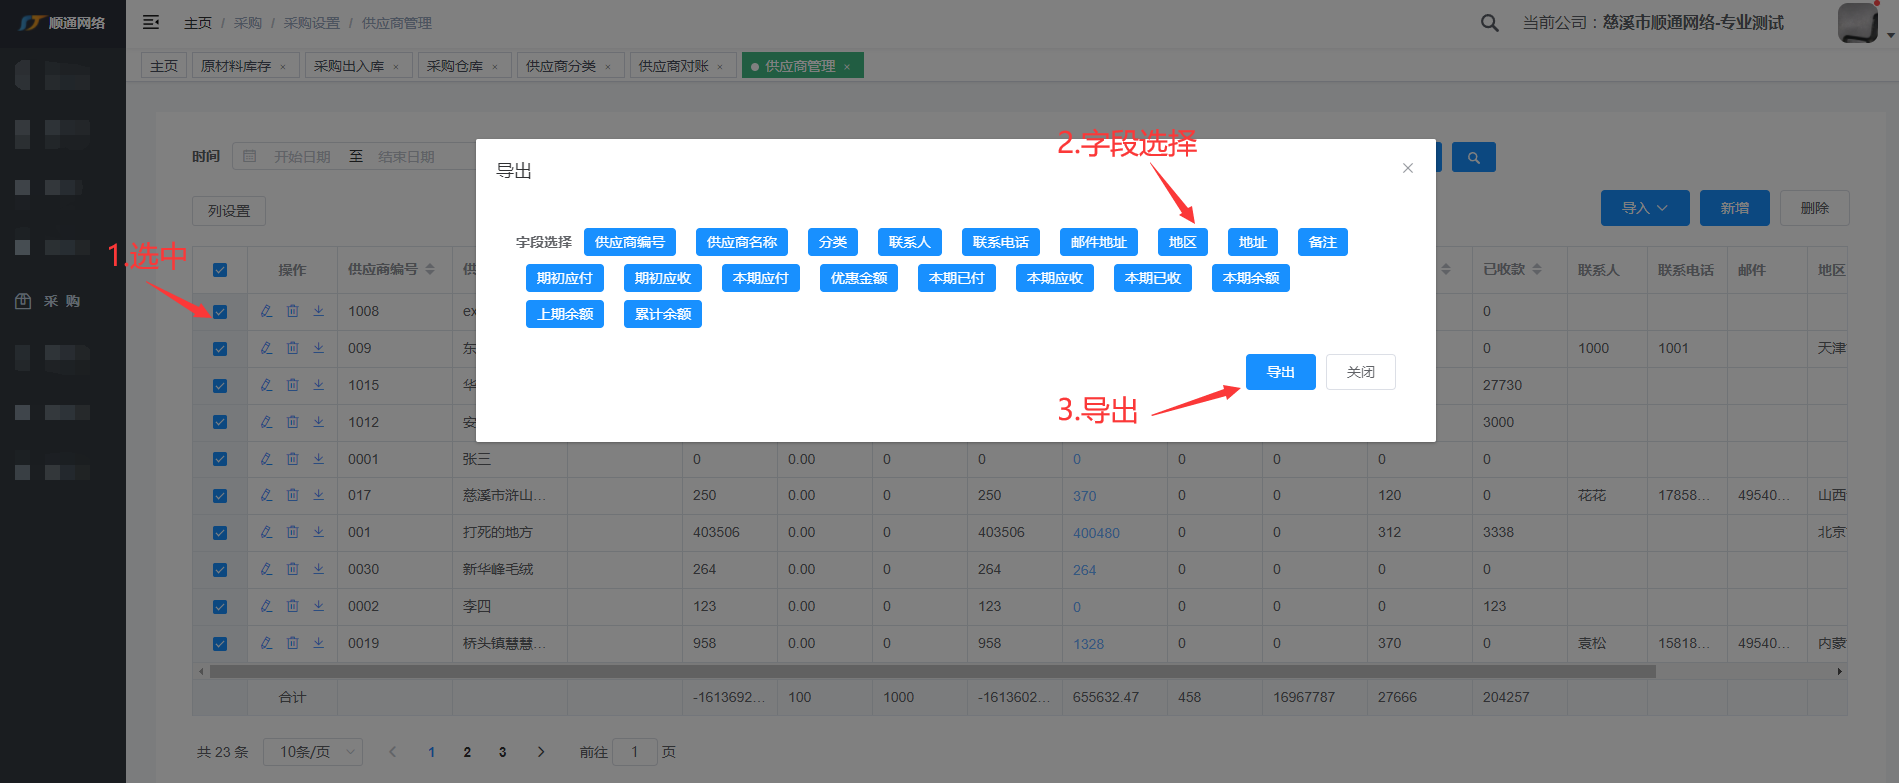This screenshot has height=783, width=1899.
Task: Click the page jump number input field
Action: [x=634, y=752]
